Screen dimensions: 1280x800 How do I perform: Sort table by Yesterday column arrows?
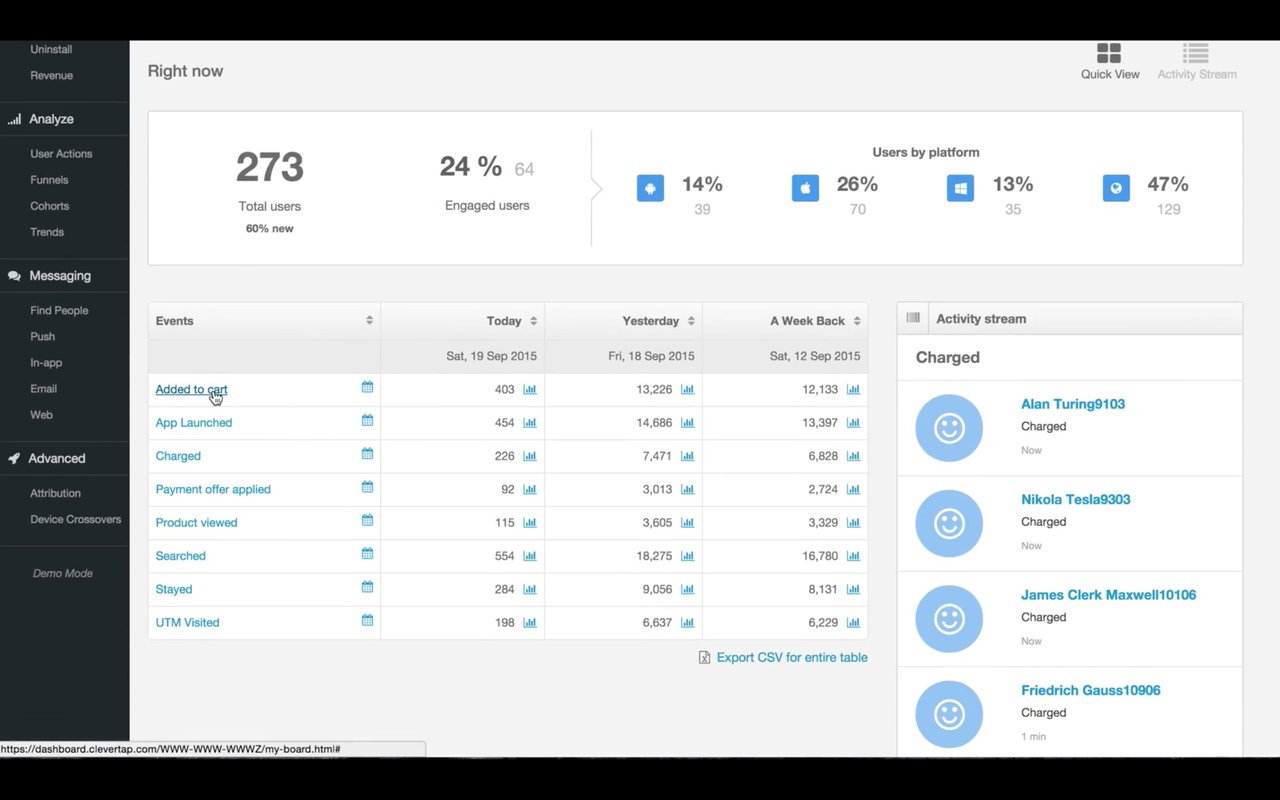(x=691, y=321)
